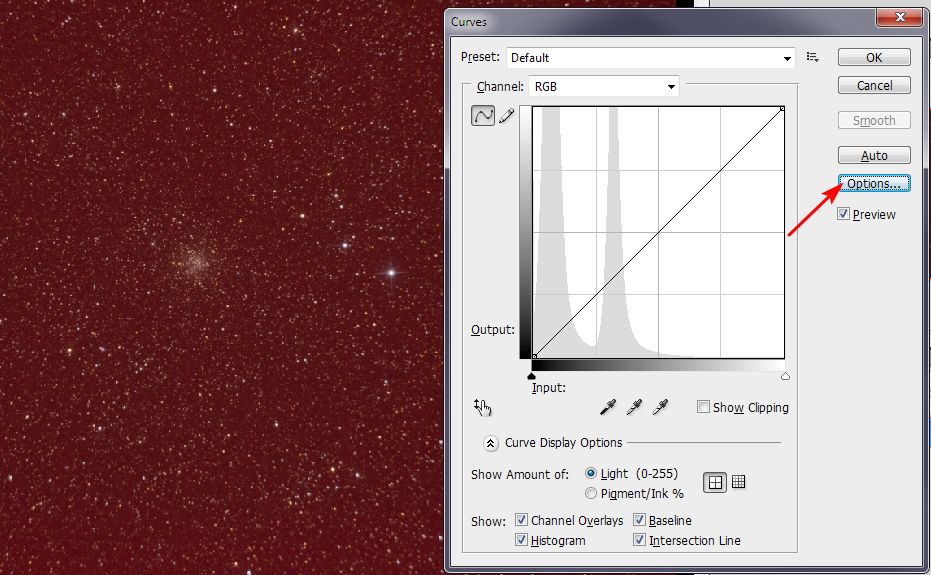
Task: Open the Preset dropdown
Action: point(650,58)
